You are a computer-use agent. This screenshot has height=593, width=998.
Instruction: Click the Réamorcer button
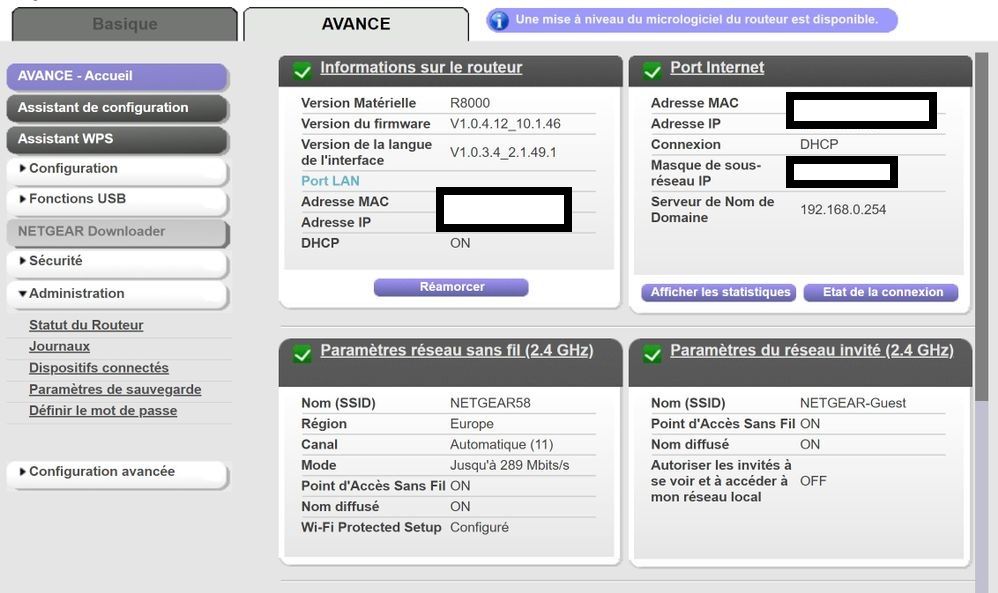[x=451, y=287]
